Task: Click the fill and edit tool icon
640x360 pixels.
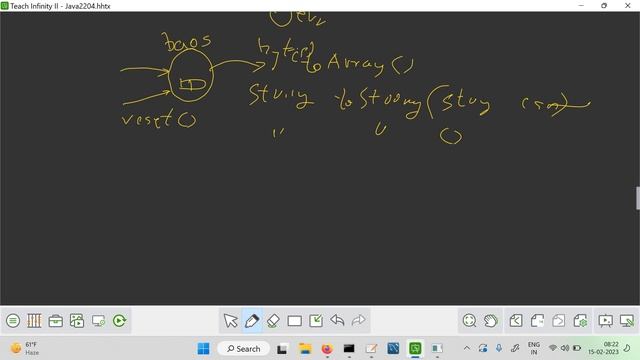Action: 316,321
